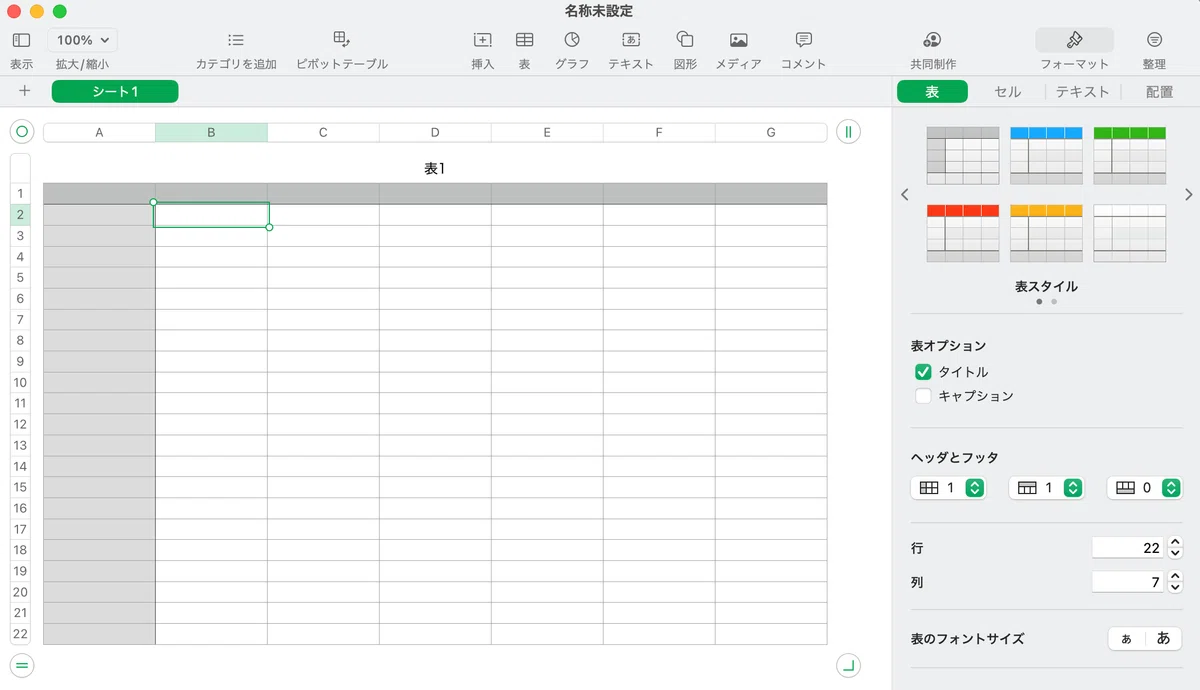
Task: Select the blue header table style
Action: tap(1046, 155)
